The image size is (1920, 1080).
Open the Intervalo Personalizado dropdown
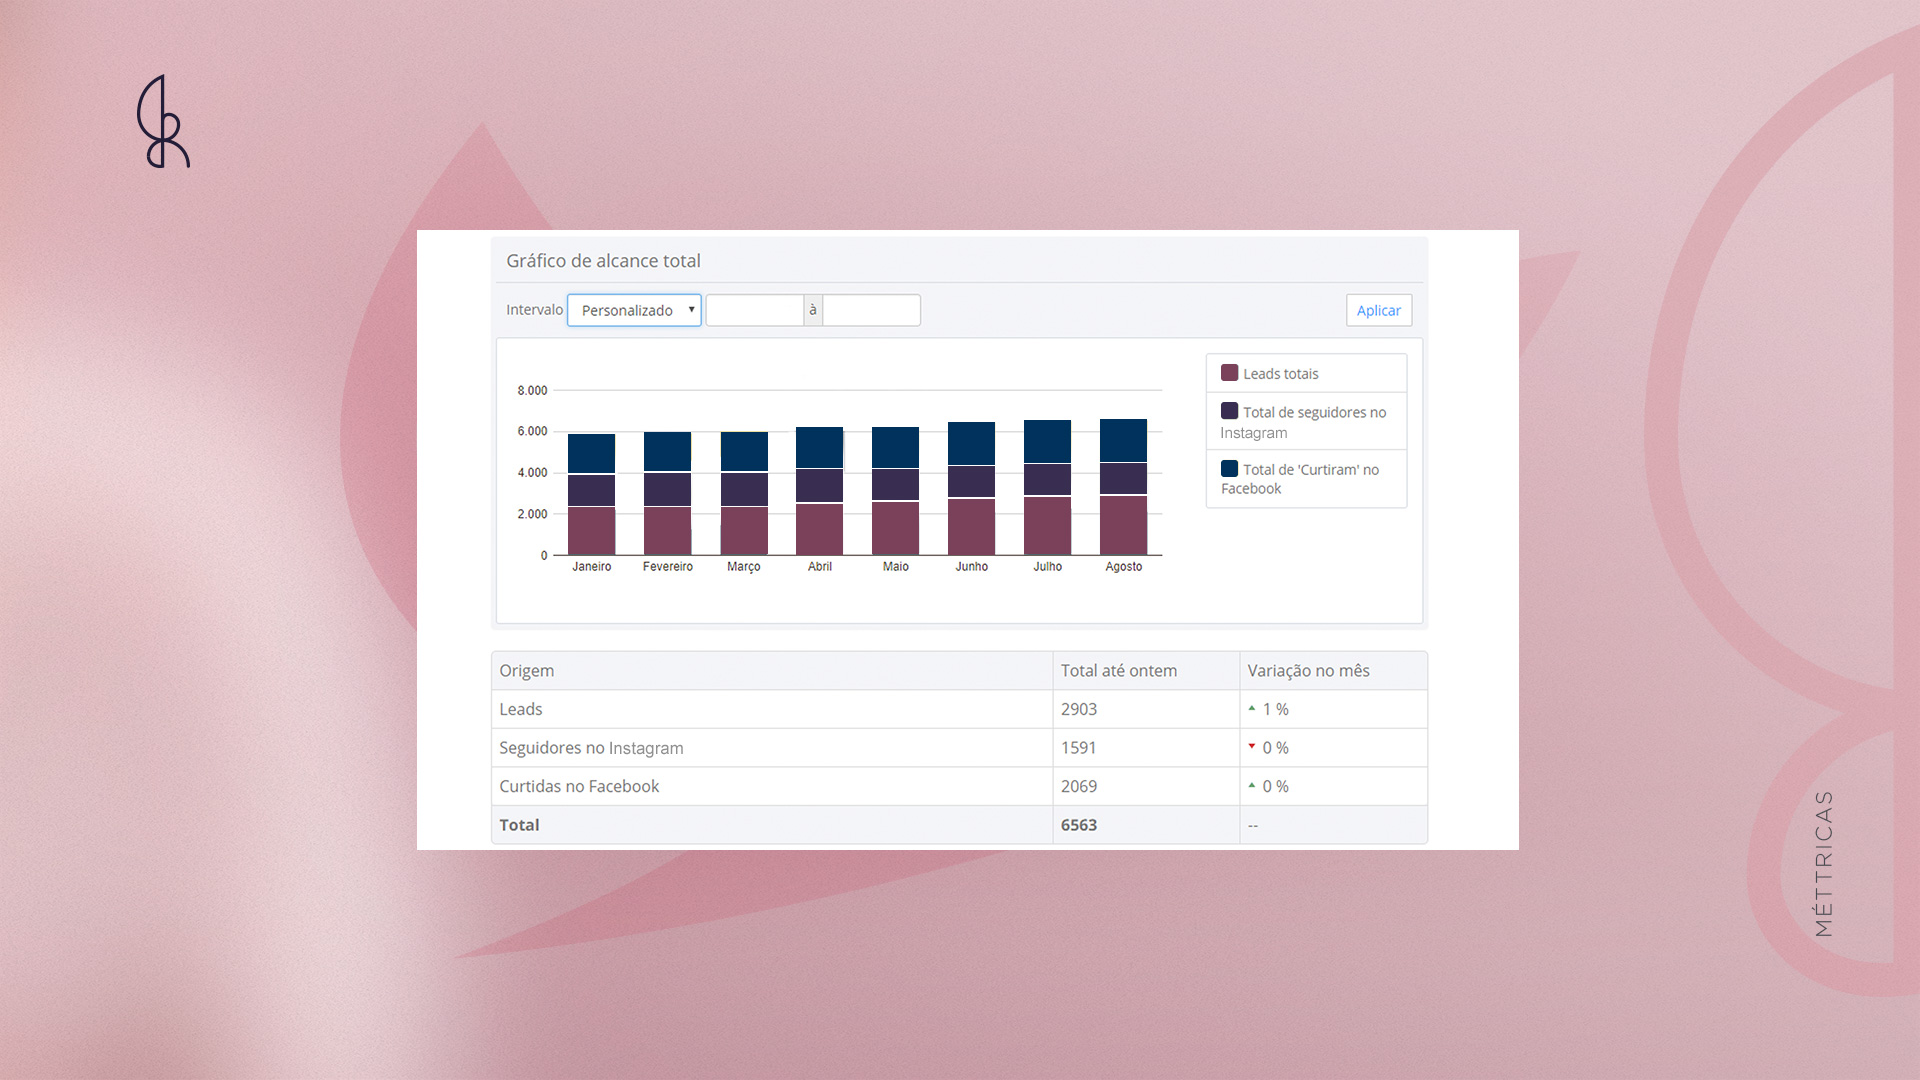[x=634, y=310]
